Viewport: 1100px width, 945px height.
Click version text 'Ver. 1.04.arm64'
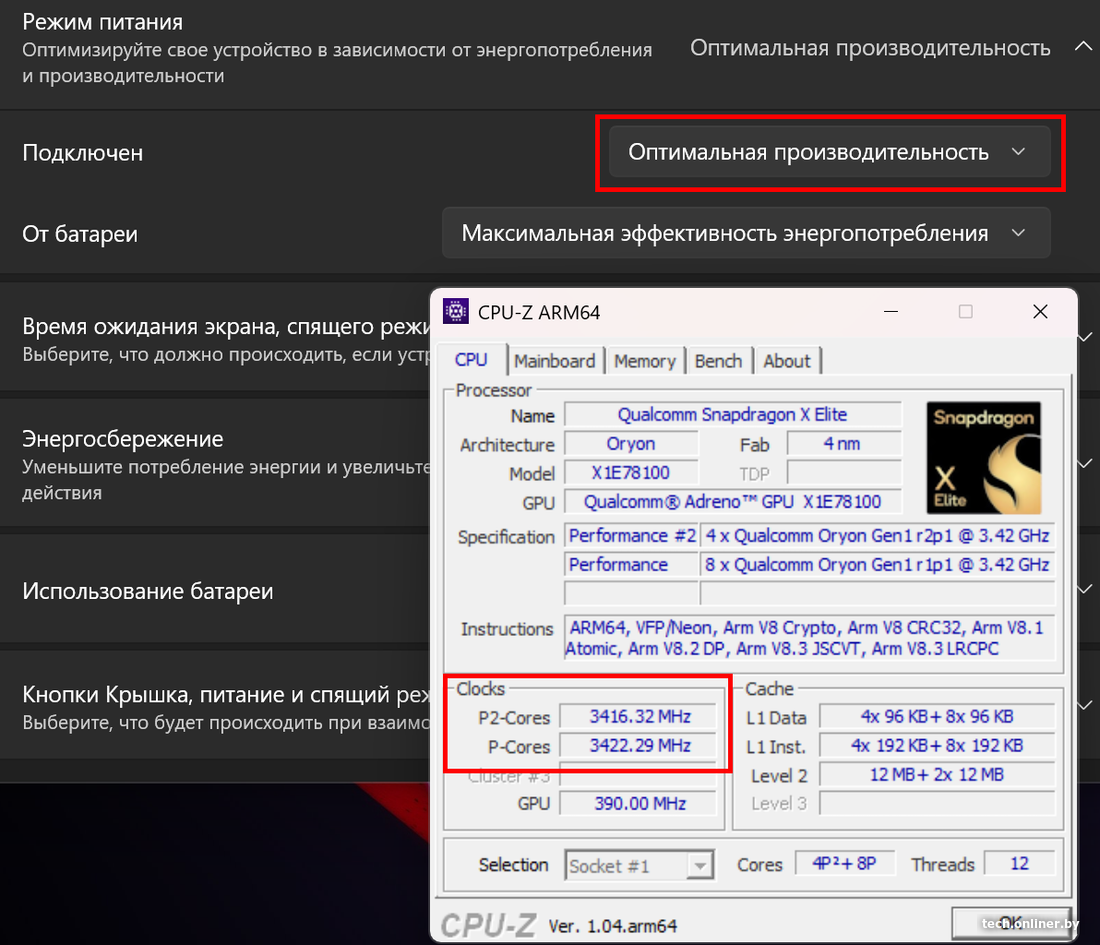pyautogui.click(x=612, y=926)
